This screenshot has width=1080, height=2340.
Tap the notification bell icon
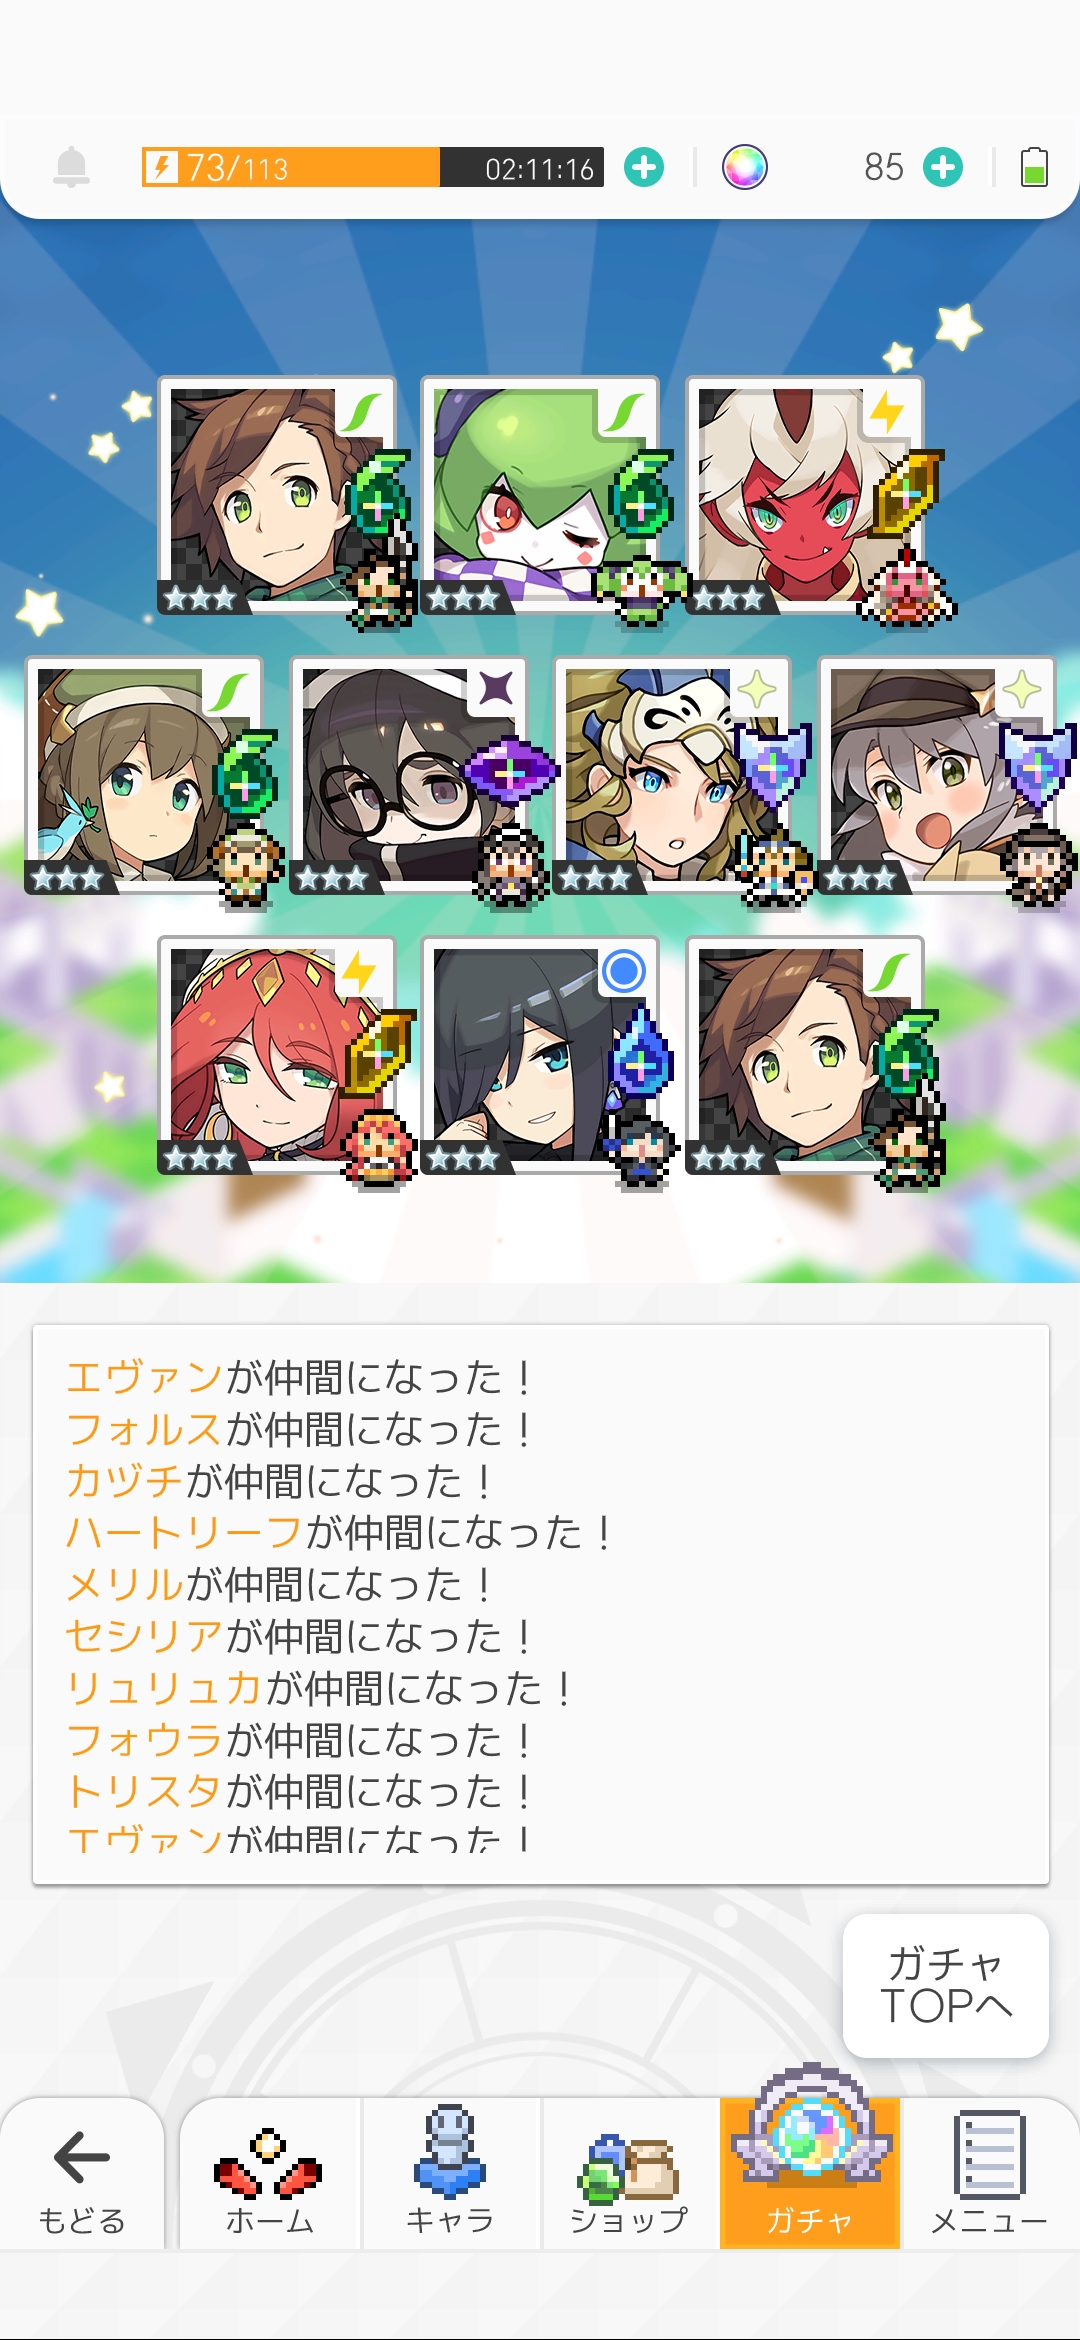[71, 167]
